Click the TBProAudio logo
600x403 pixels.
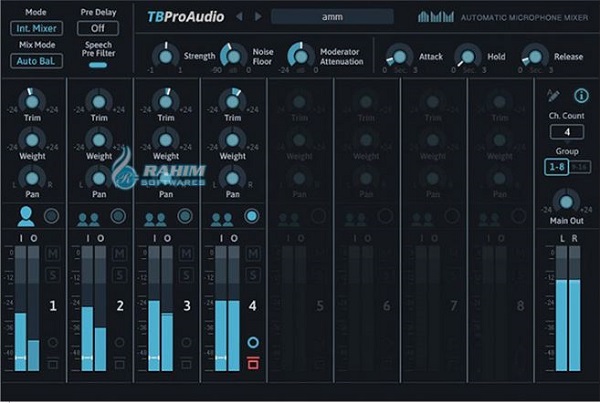186,17
